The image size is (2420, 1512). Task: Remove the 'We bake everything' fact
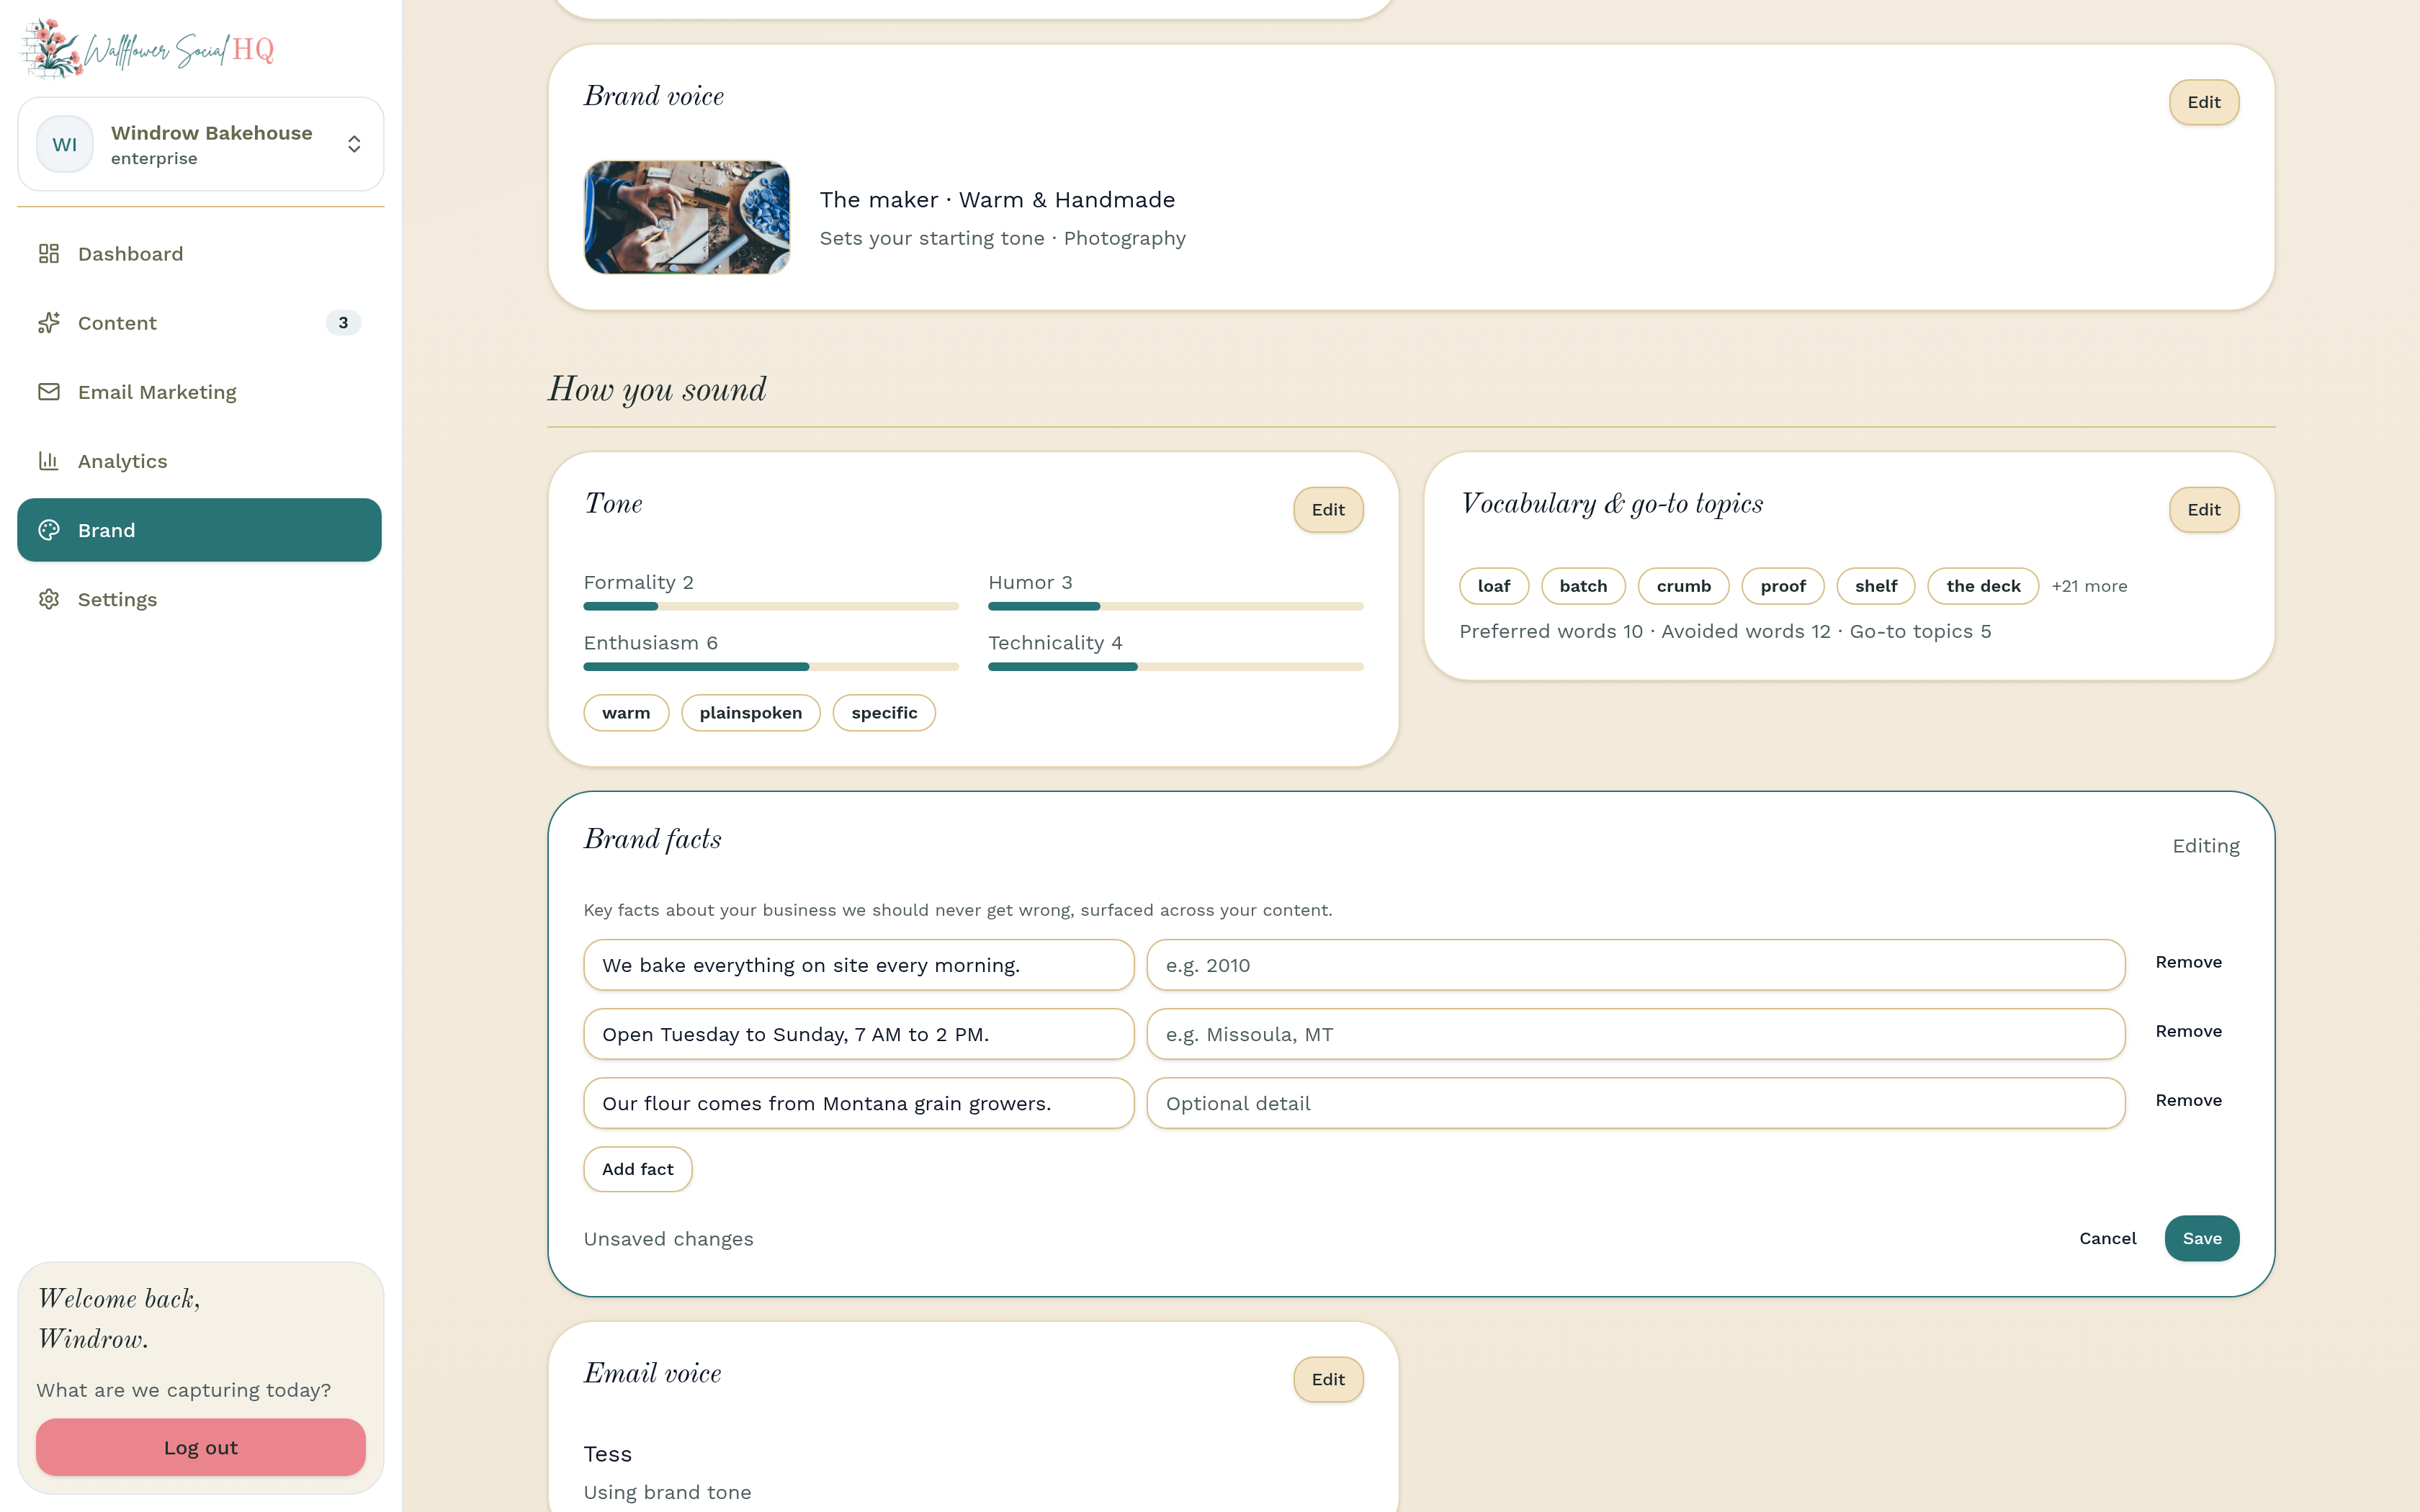[x=2188, y=962]
